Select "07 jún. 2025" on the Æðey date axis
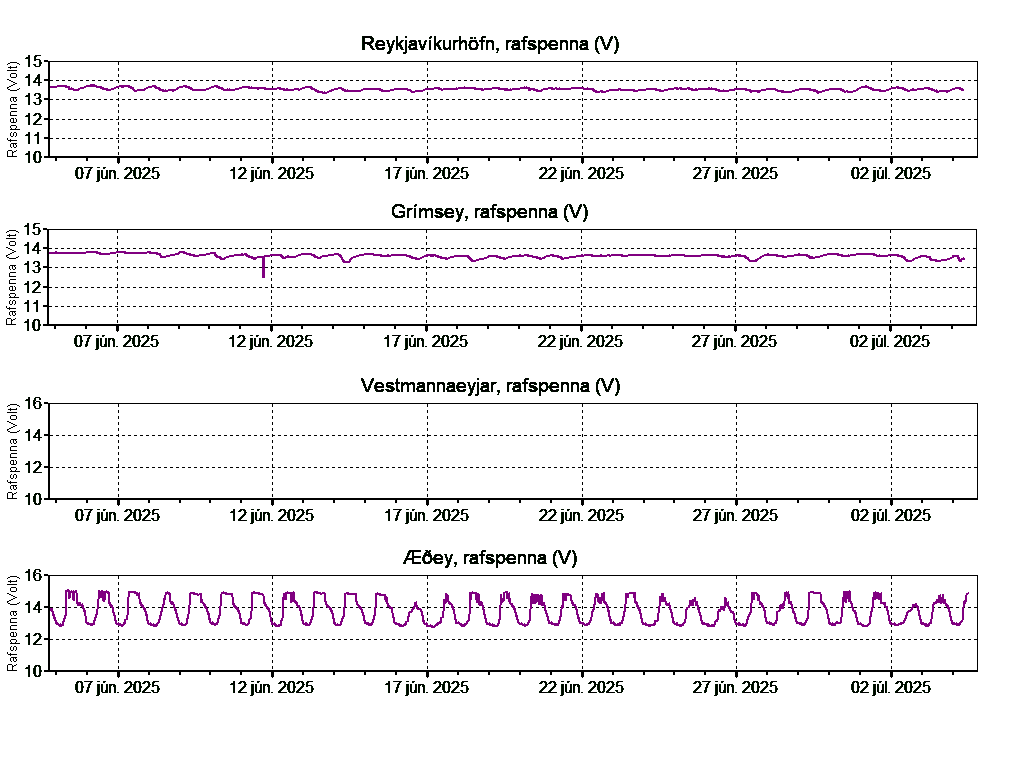The width and height of the screenshot is (1024, 768). click(117, 688)
